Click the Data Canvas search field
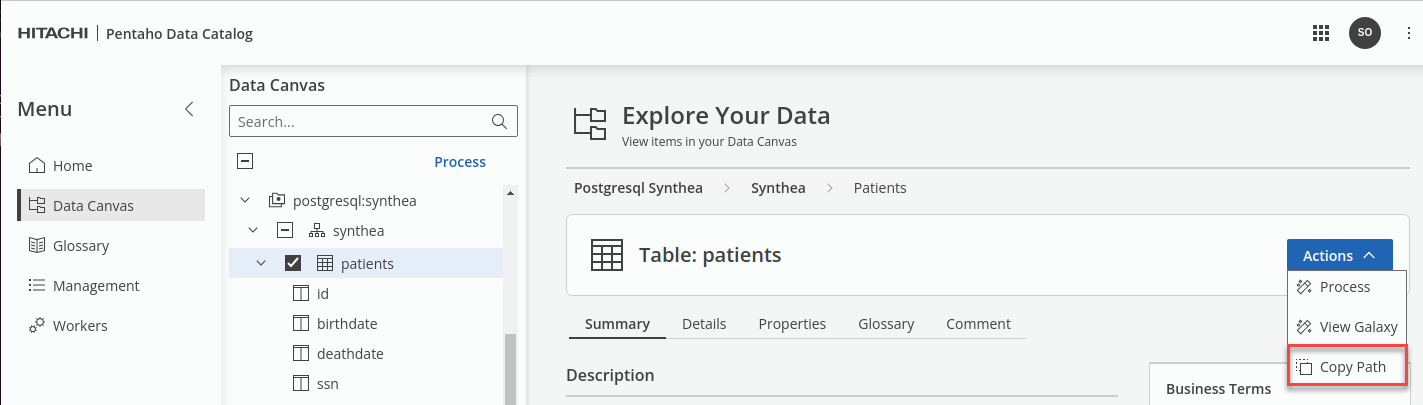1423x405 pixels. coord(362,122)
